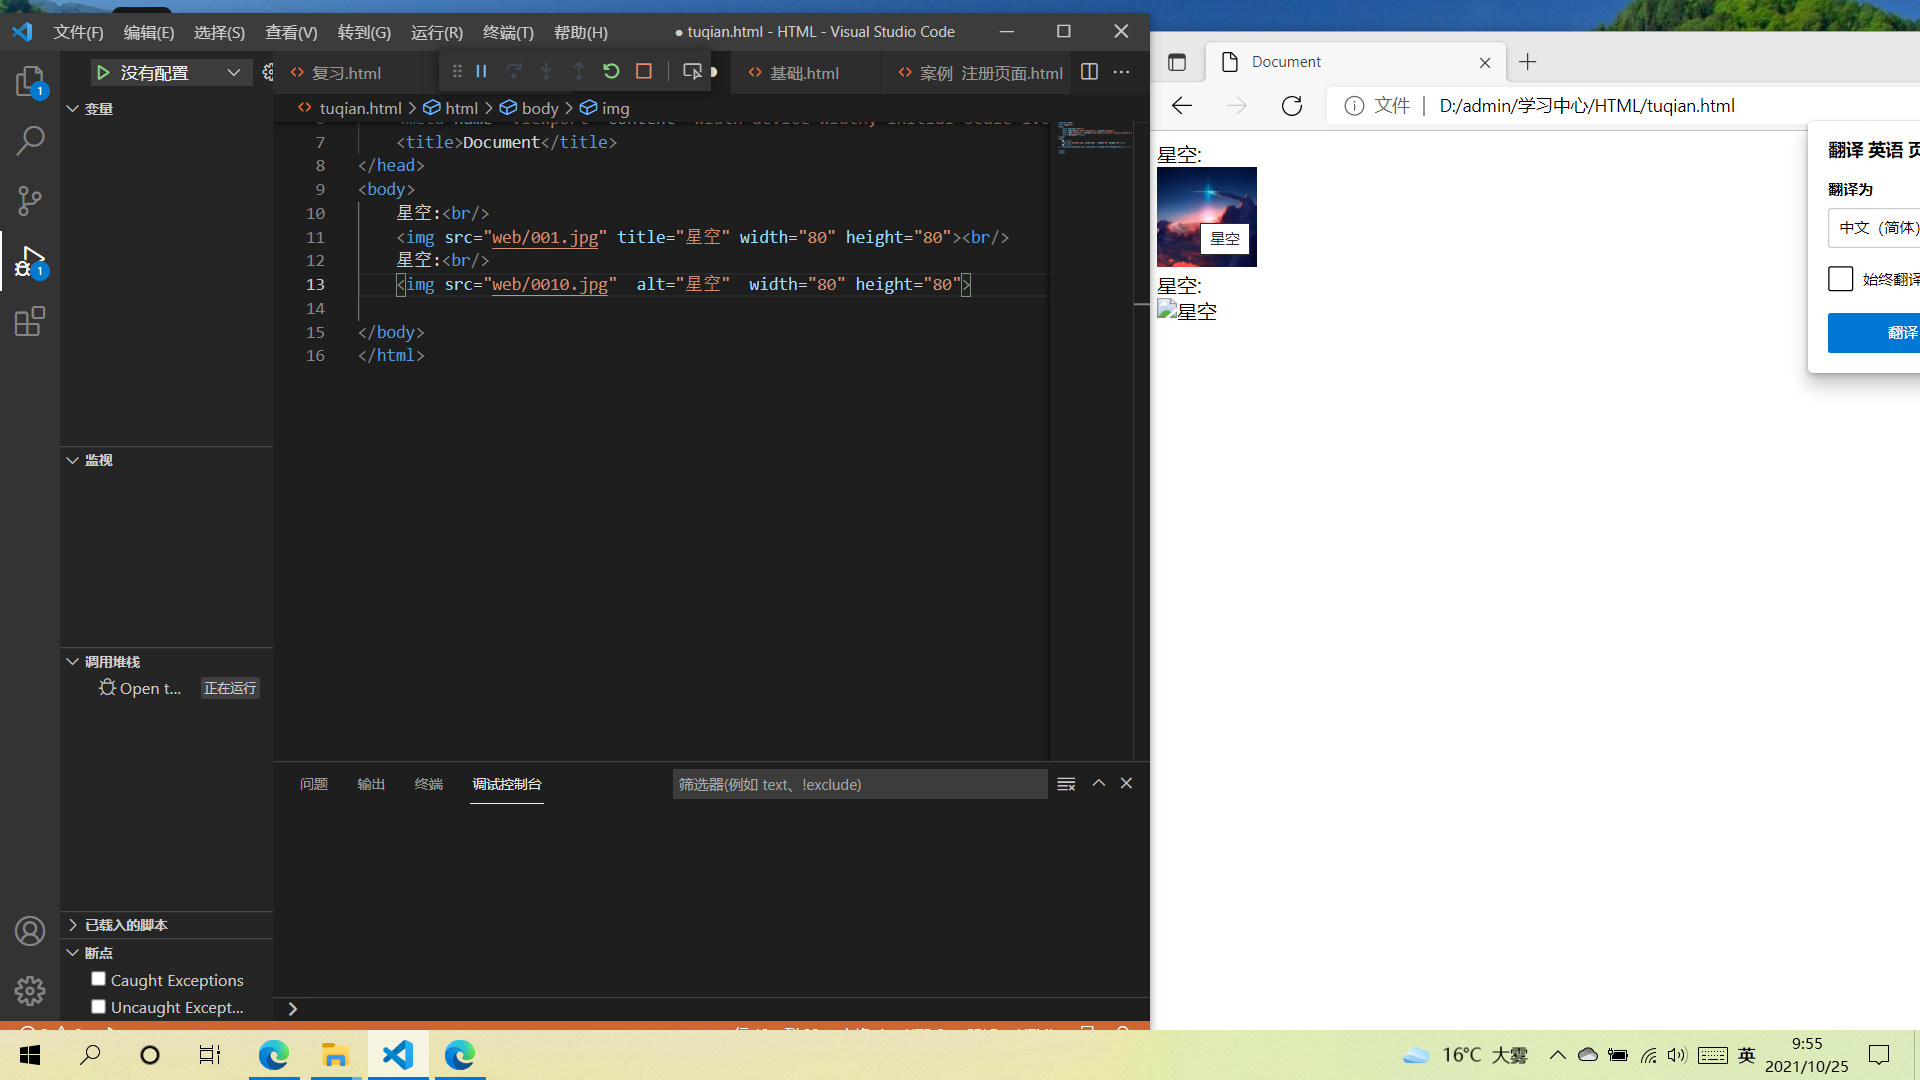
Task: Split the editor to the right
Action: (x=1089, y=71)
